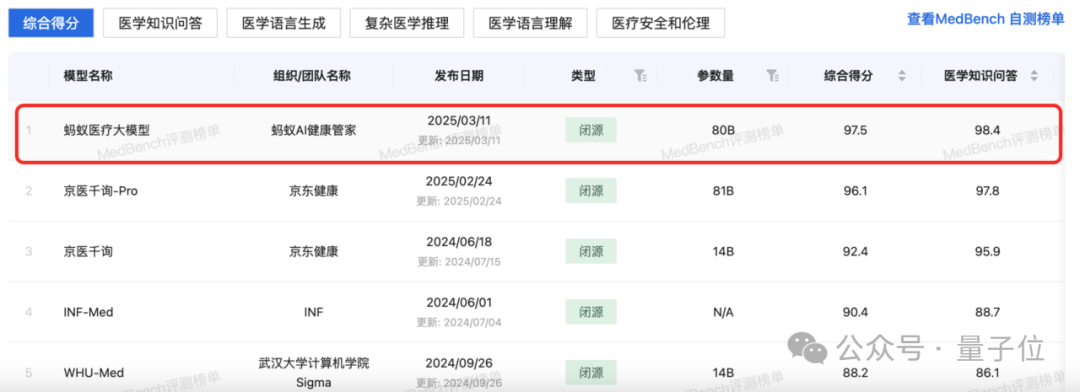The height and width of the screenshot is (392, 1080).
Task: Open the 复杂医学推理 tab
Action: click(x=407, y=23)
